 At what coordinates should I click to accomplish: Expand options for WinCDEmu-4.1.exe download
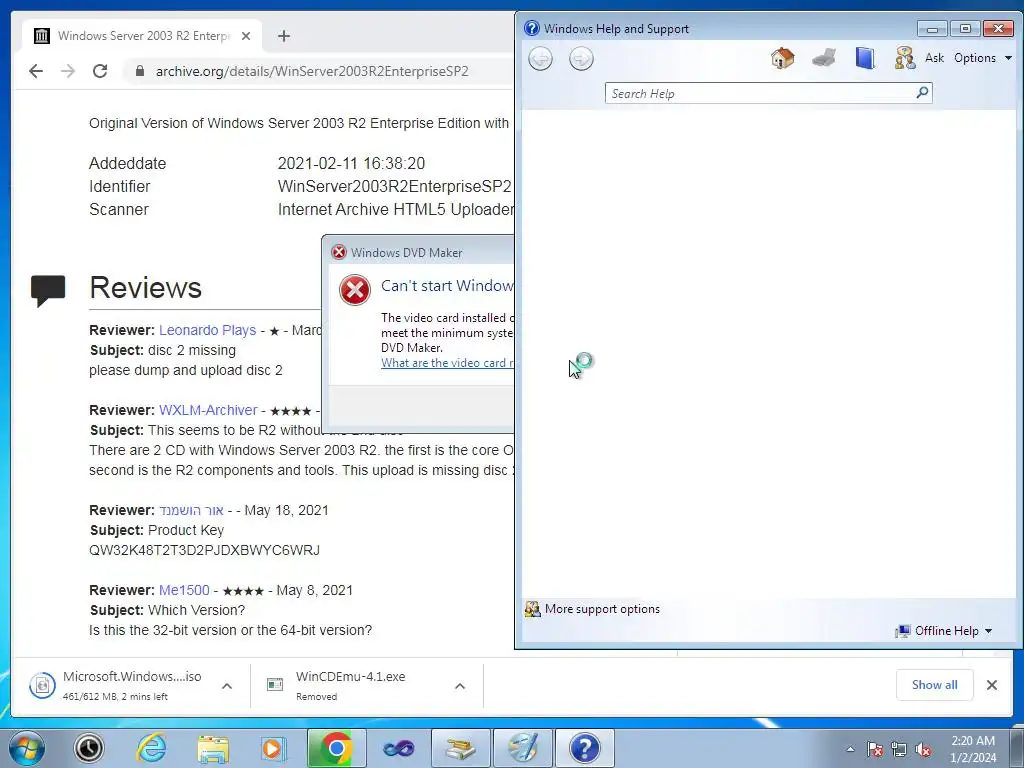pos(460,686)
